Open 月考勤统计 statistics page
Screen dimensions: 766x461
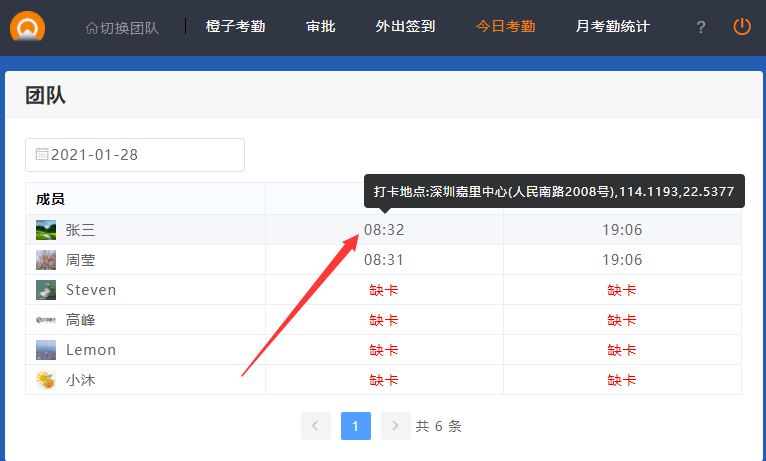(612, 27)
